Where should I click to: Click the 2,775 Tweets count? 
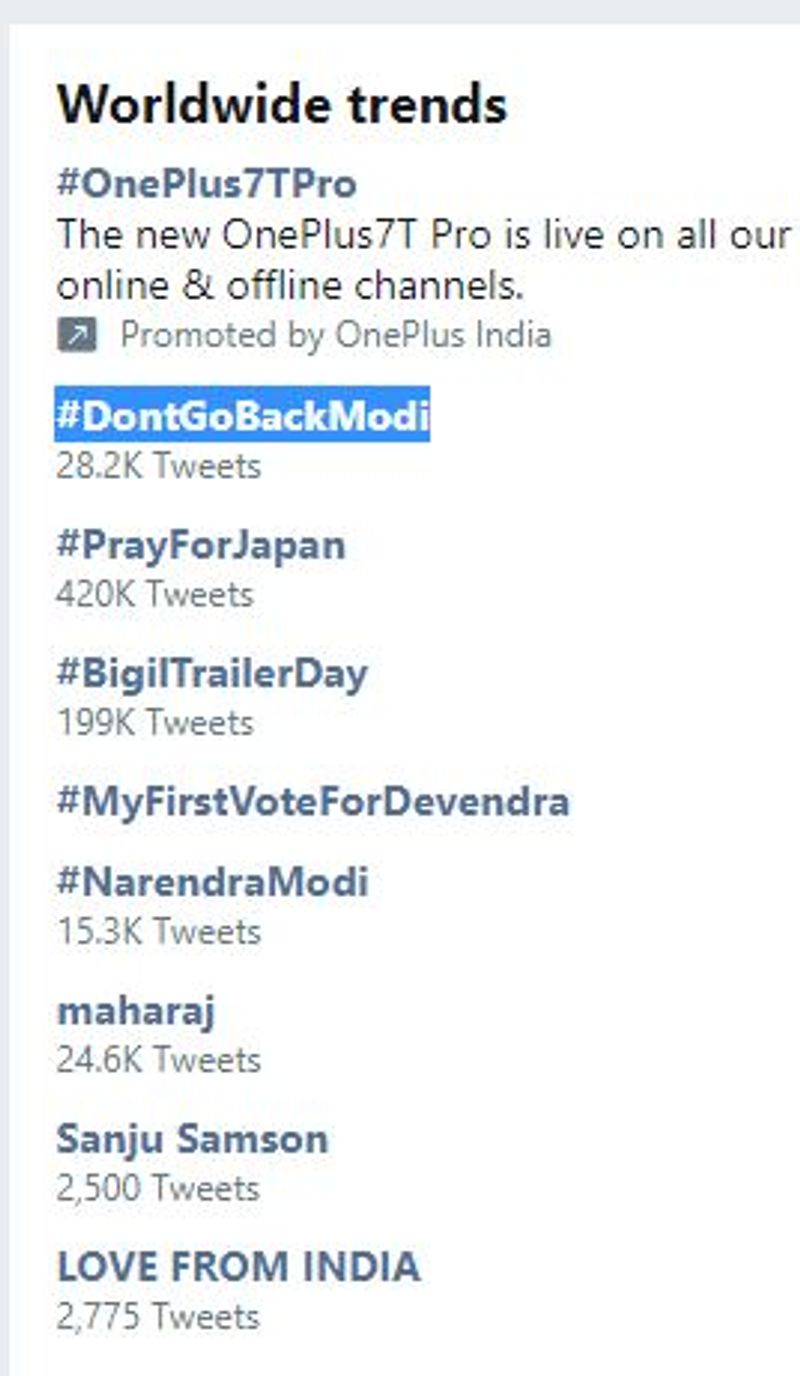[158, 1317]
